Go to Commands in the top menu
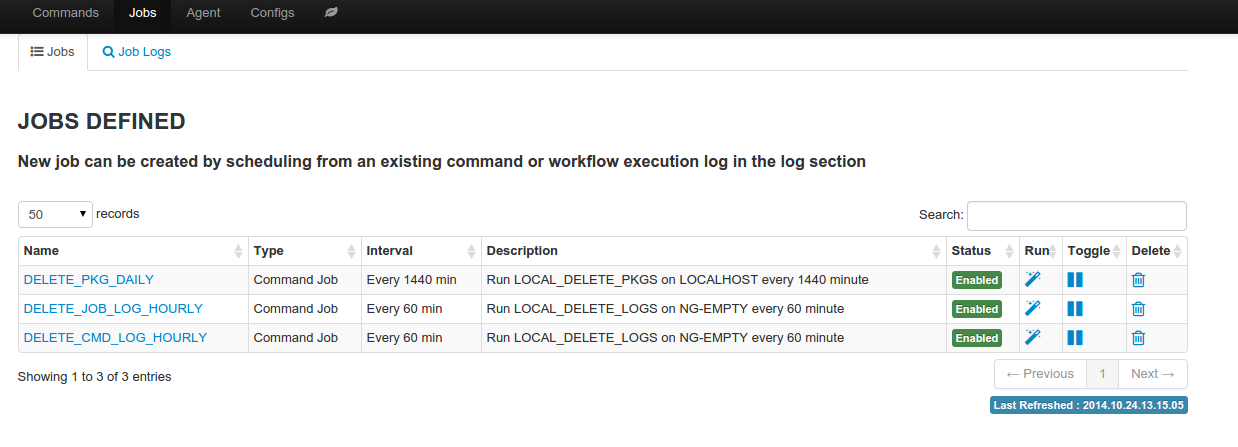Image resolution: width=1238 pixels, height=447 pixels. pos(66,13)
